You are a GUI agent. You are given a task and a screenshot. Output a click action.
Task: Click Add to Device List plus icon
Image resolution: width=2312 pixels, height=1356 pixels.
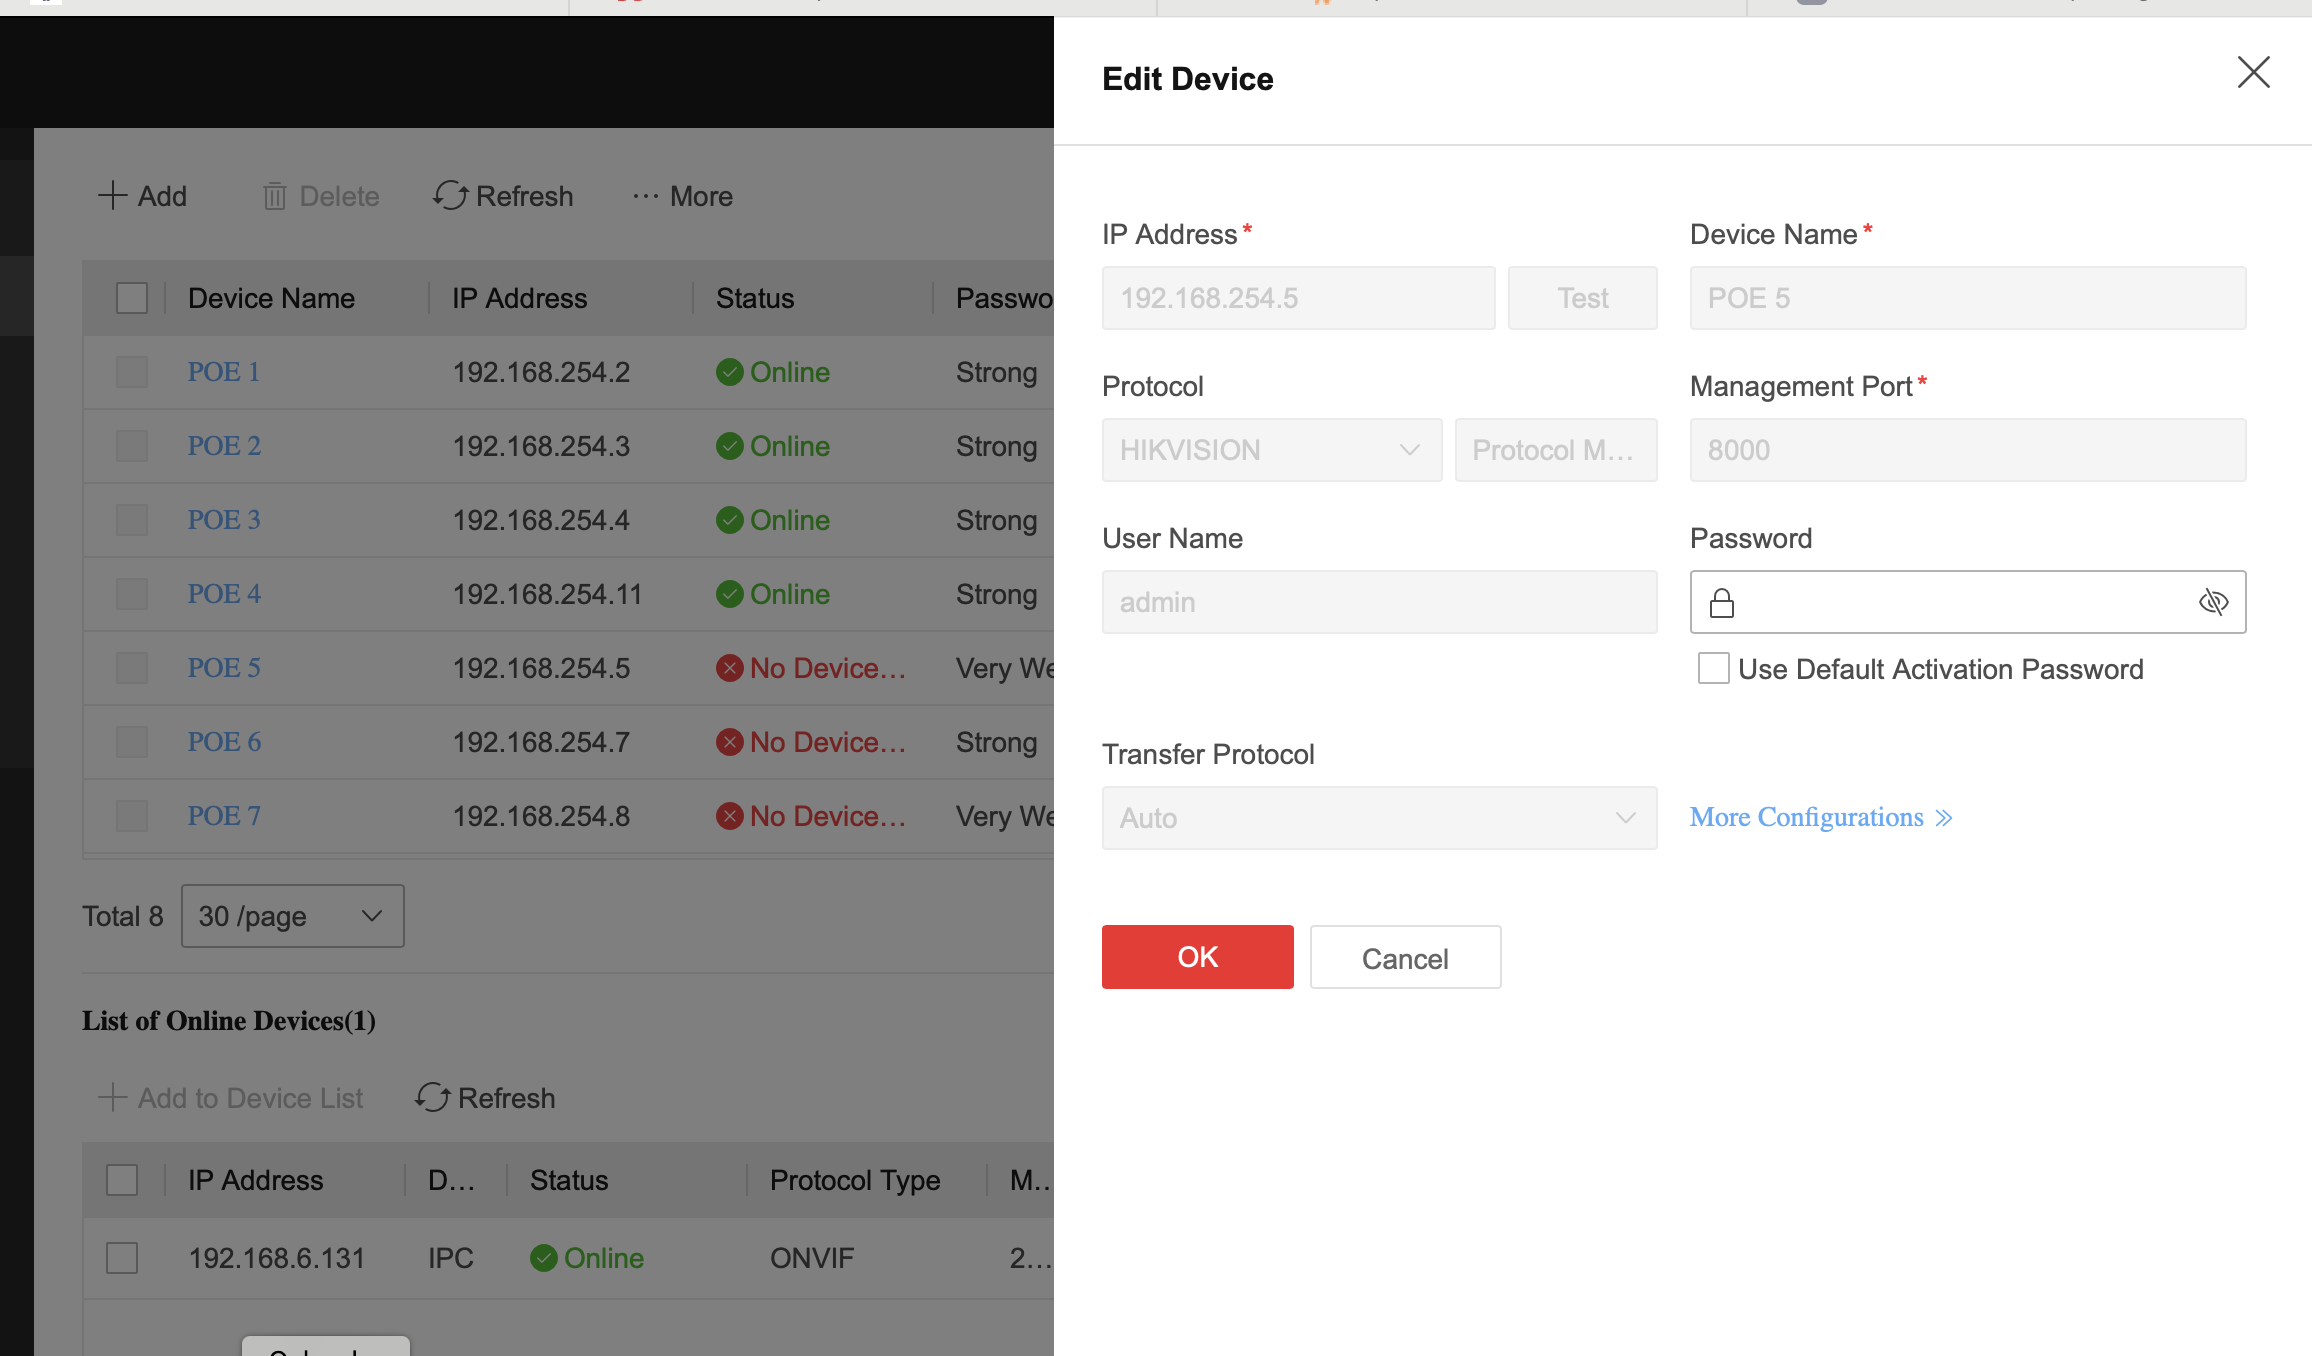(112, 1097)
